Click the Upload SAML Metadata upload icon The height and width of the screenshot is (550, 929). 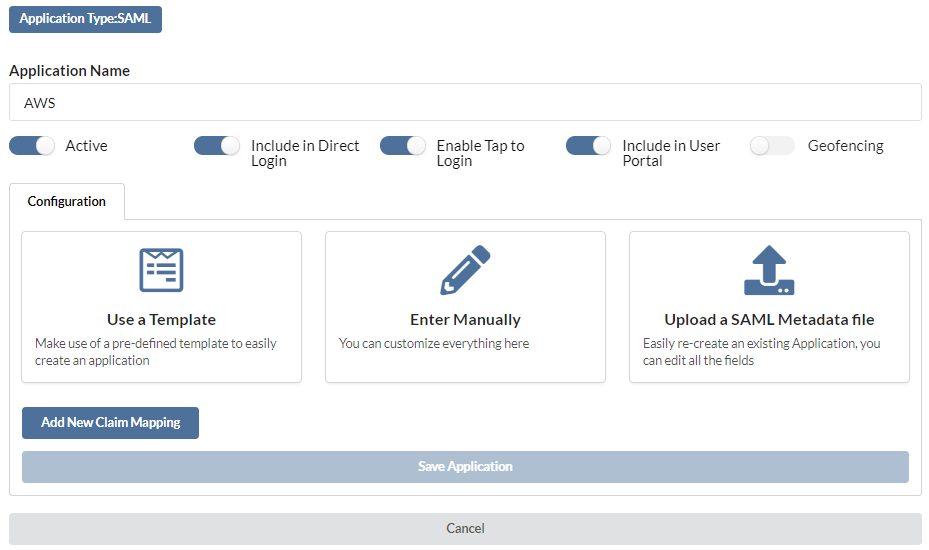(x=769, y=270)
